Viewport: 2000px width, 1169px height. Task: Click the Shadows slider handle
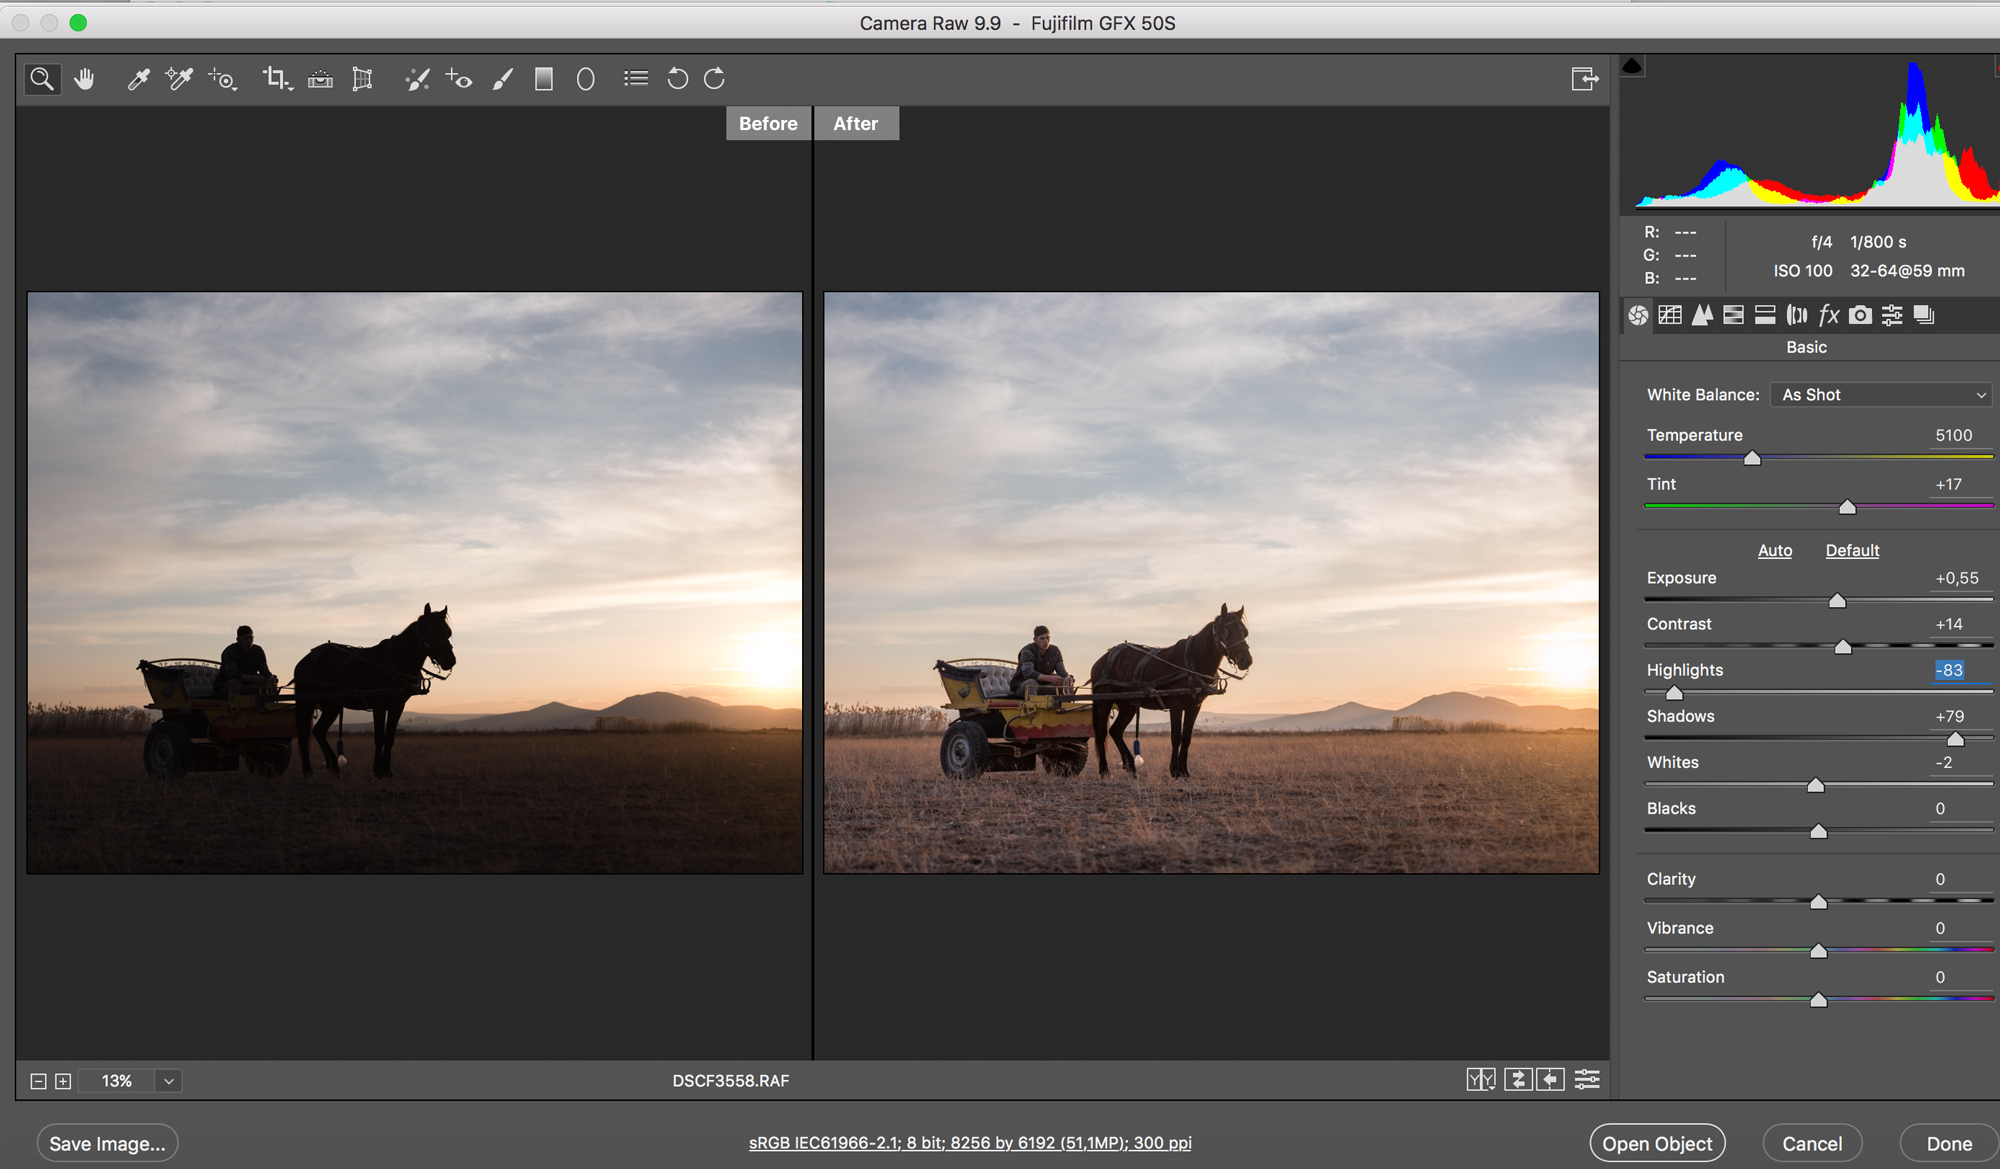[x=1955, y=739]
